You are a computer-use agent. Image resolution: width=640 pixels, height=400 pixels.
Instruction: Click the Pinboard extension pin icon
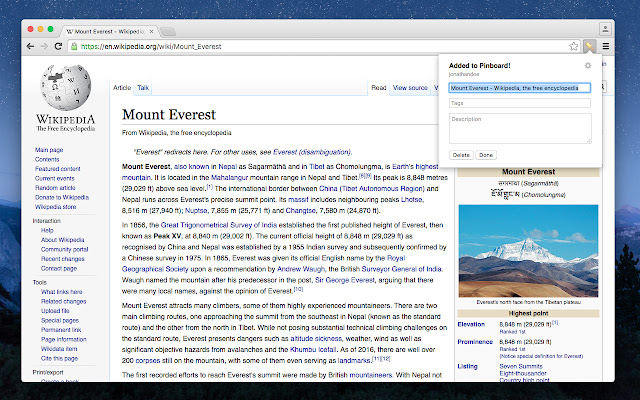pyautogui.click(x=589, y=46)
